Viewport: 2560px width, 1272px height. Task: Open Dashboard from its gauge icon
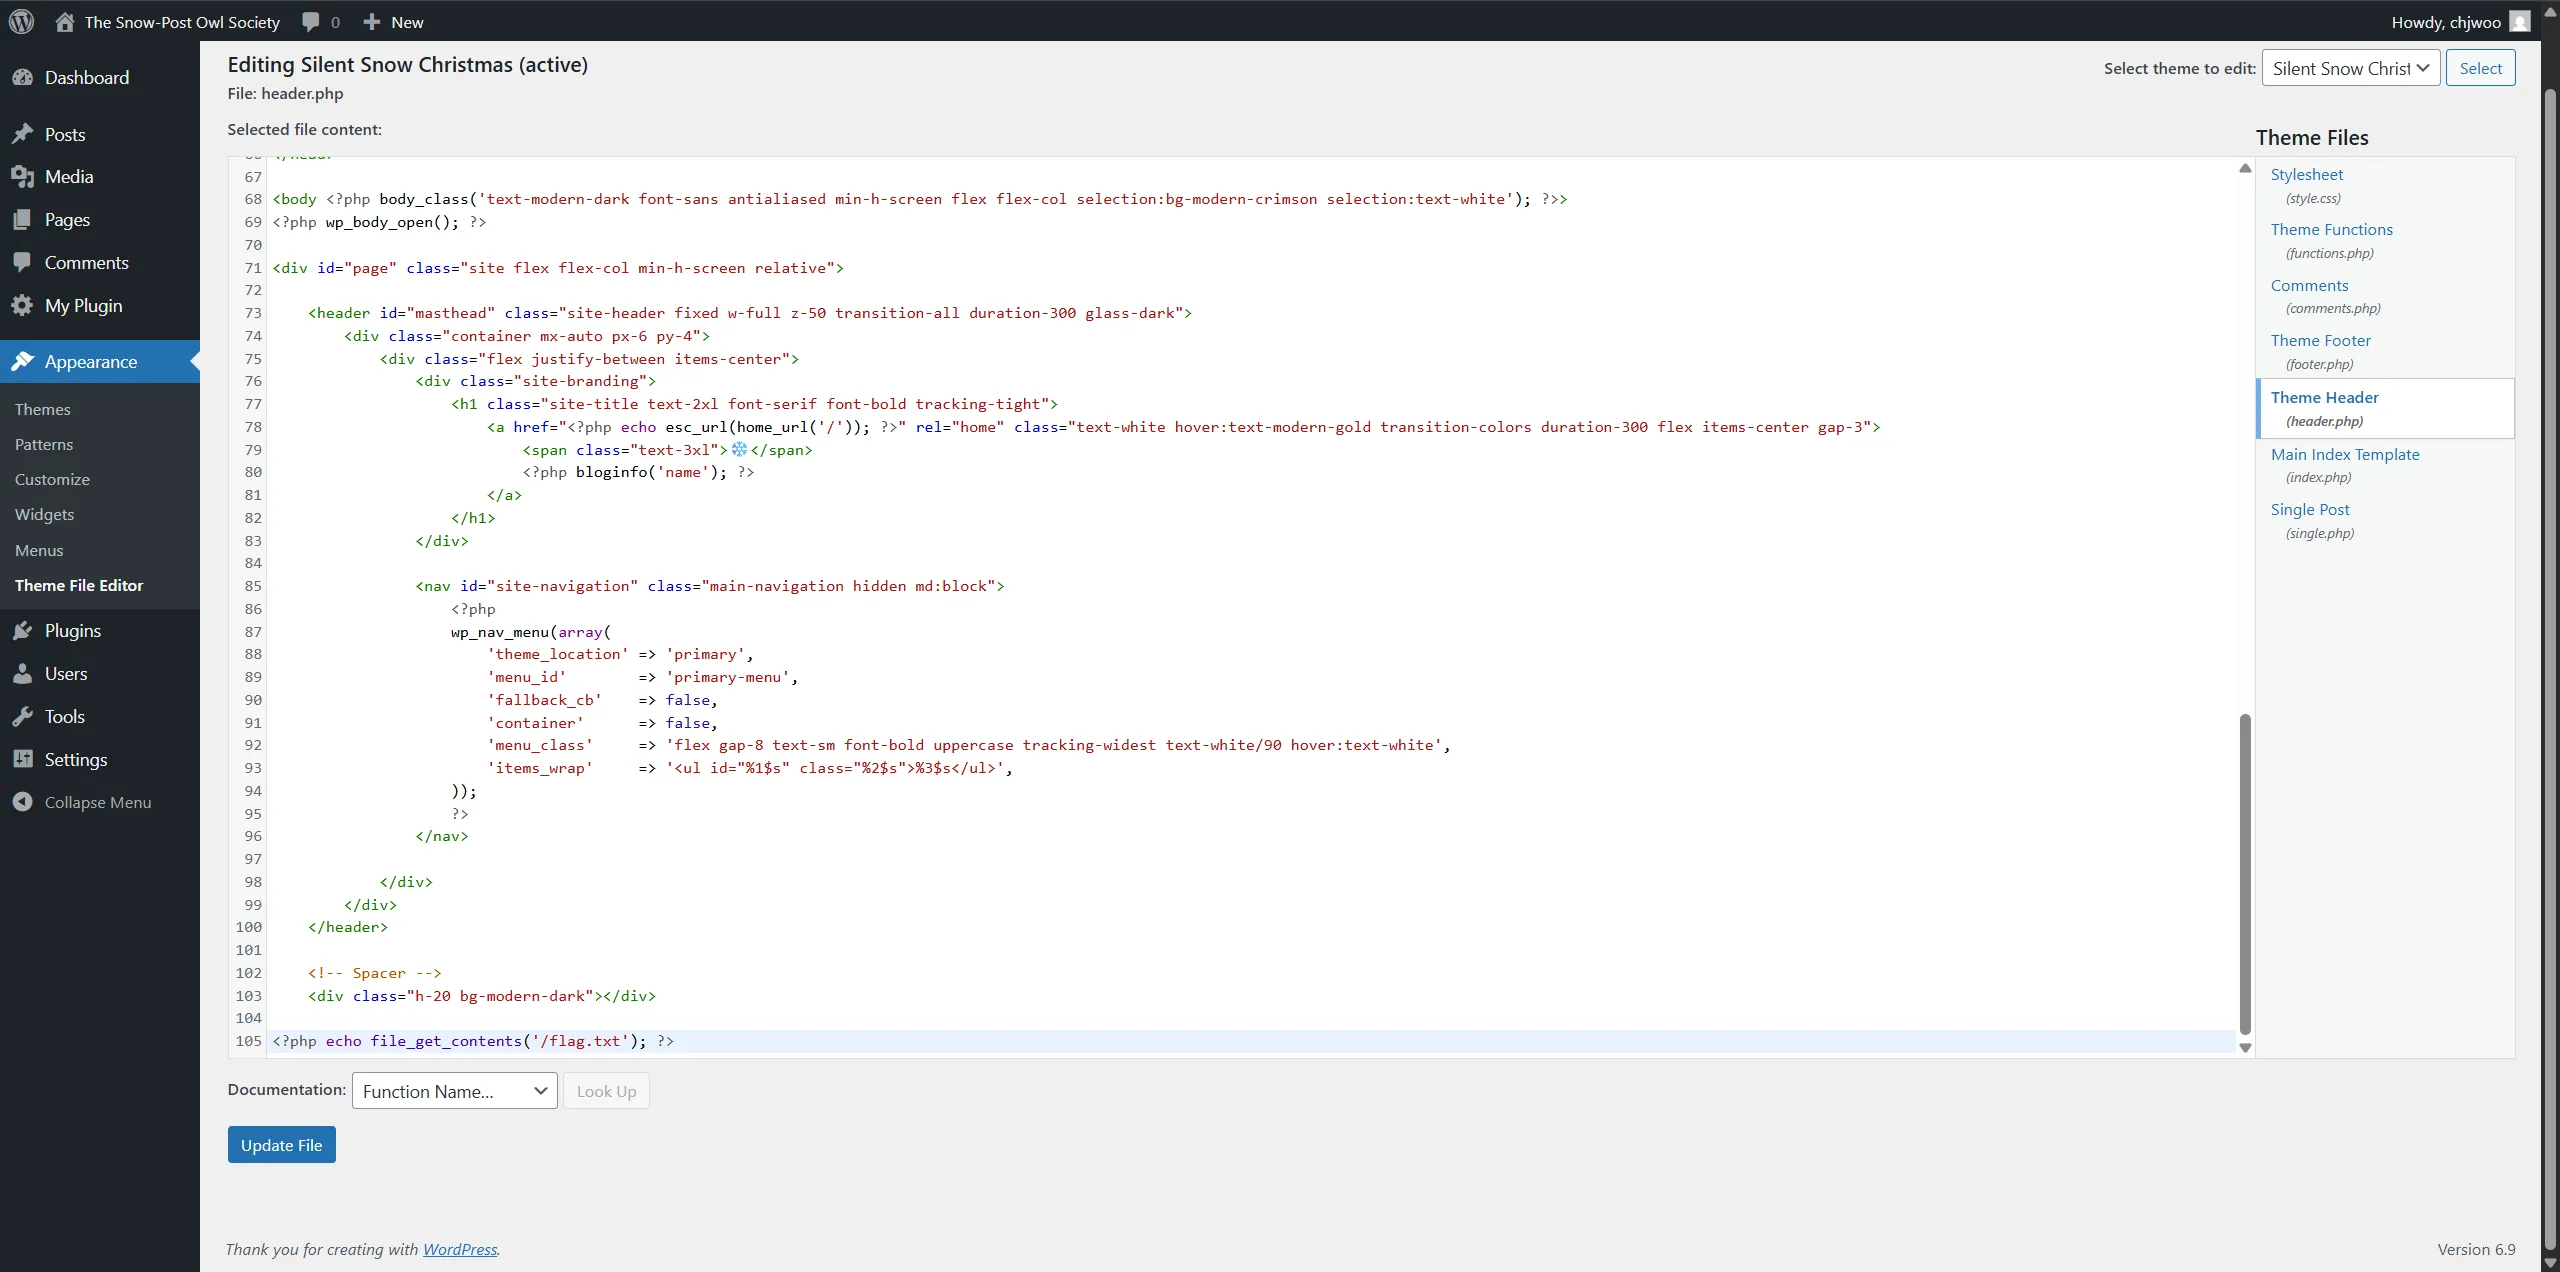pyautogui.click(x=23, y=78)
